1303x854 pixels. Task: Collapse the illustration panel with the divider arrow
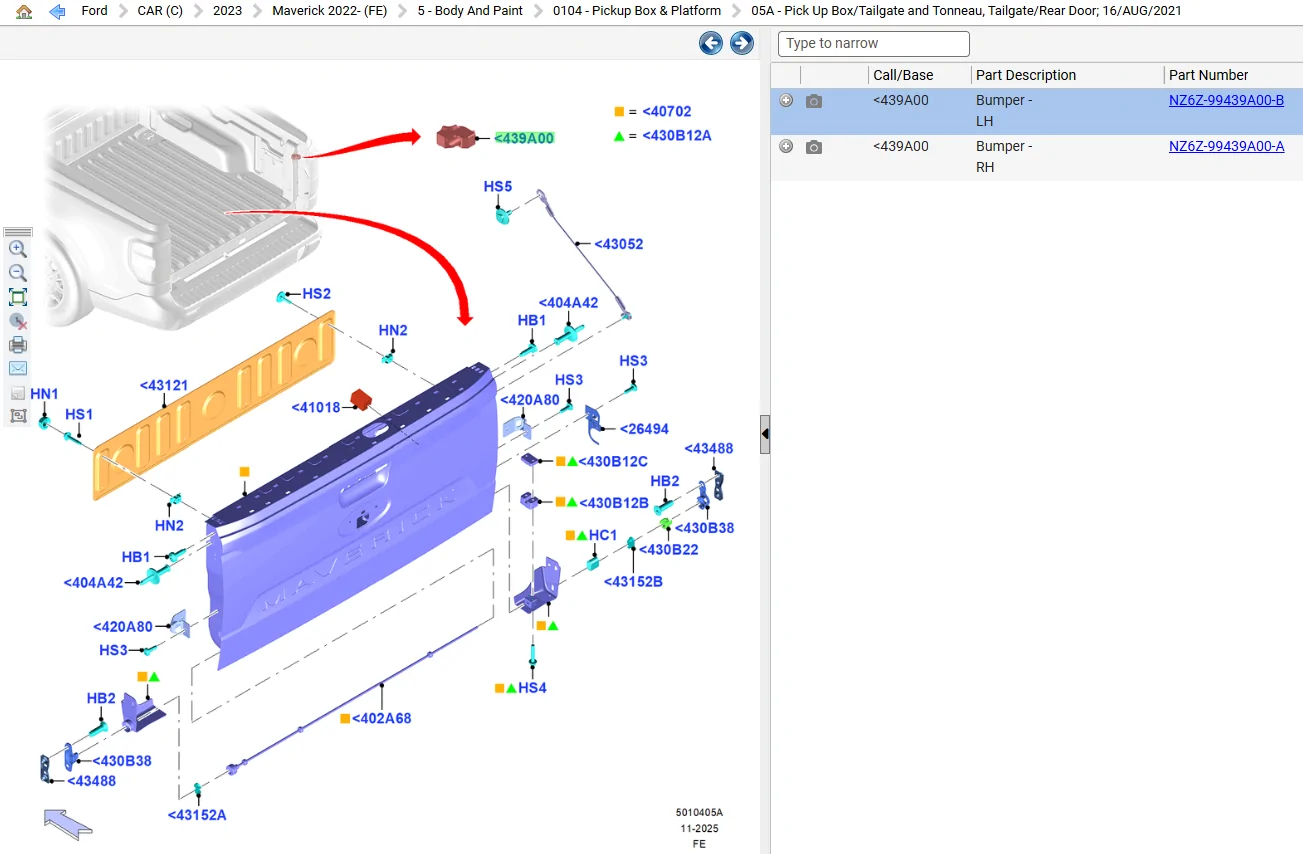[765, 434]
